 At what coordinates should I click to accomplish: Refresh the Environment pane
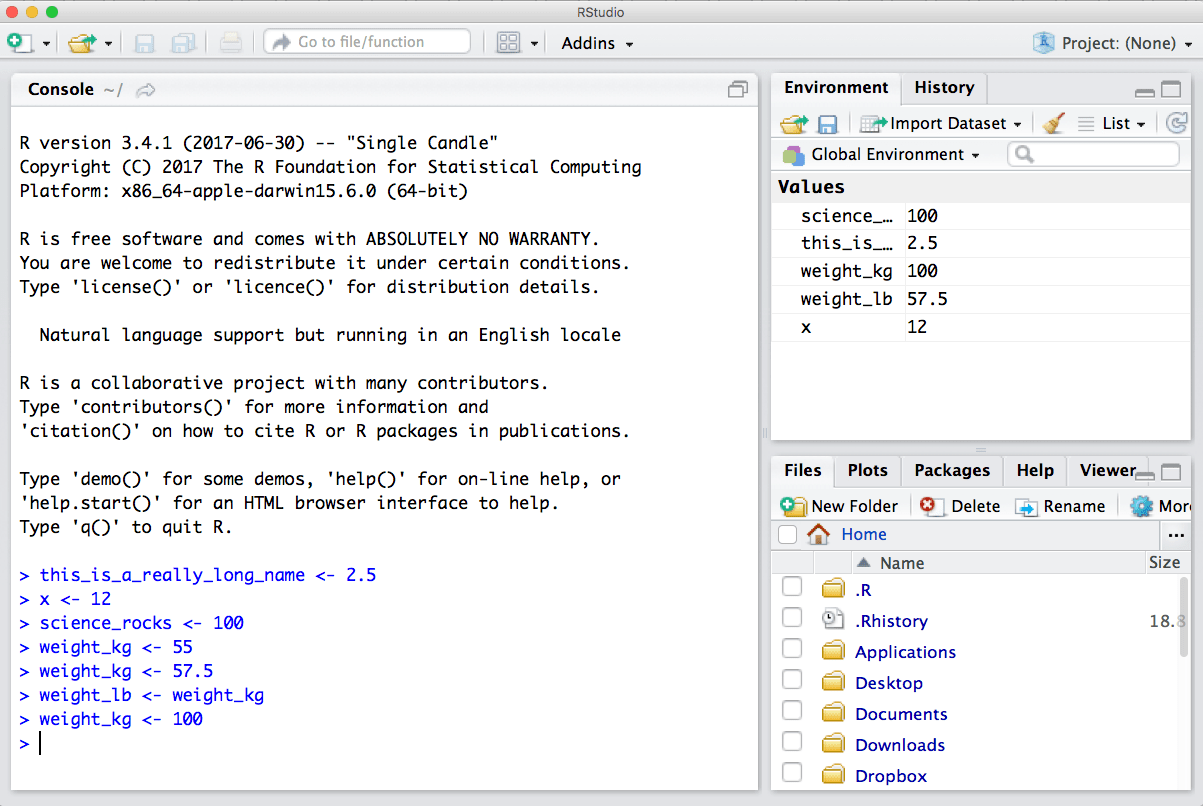point(1177,121)
